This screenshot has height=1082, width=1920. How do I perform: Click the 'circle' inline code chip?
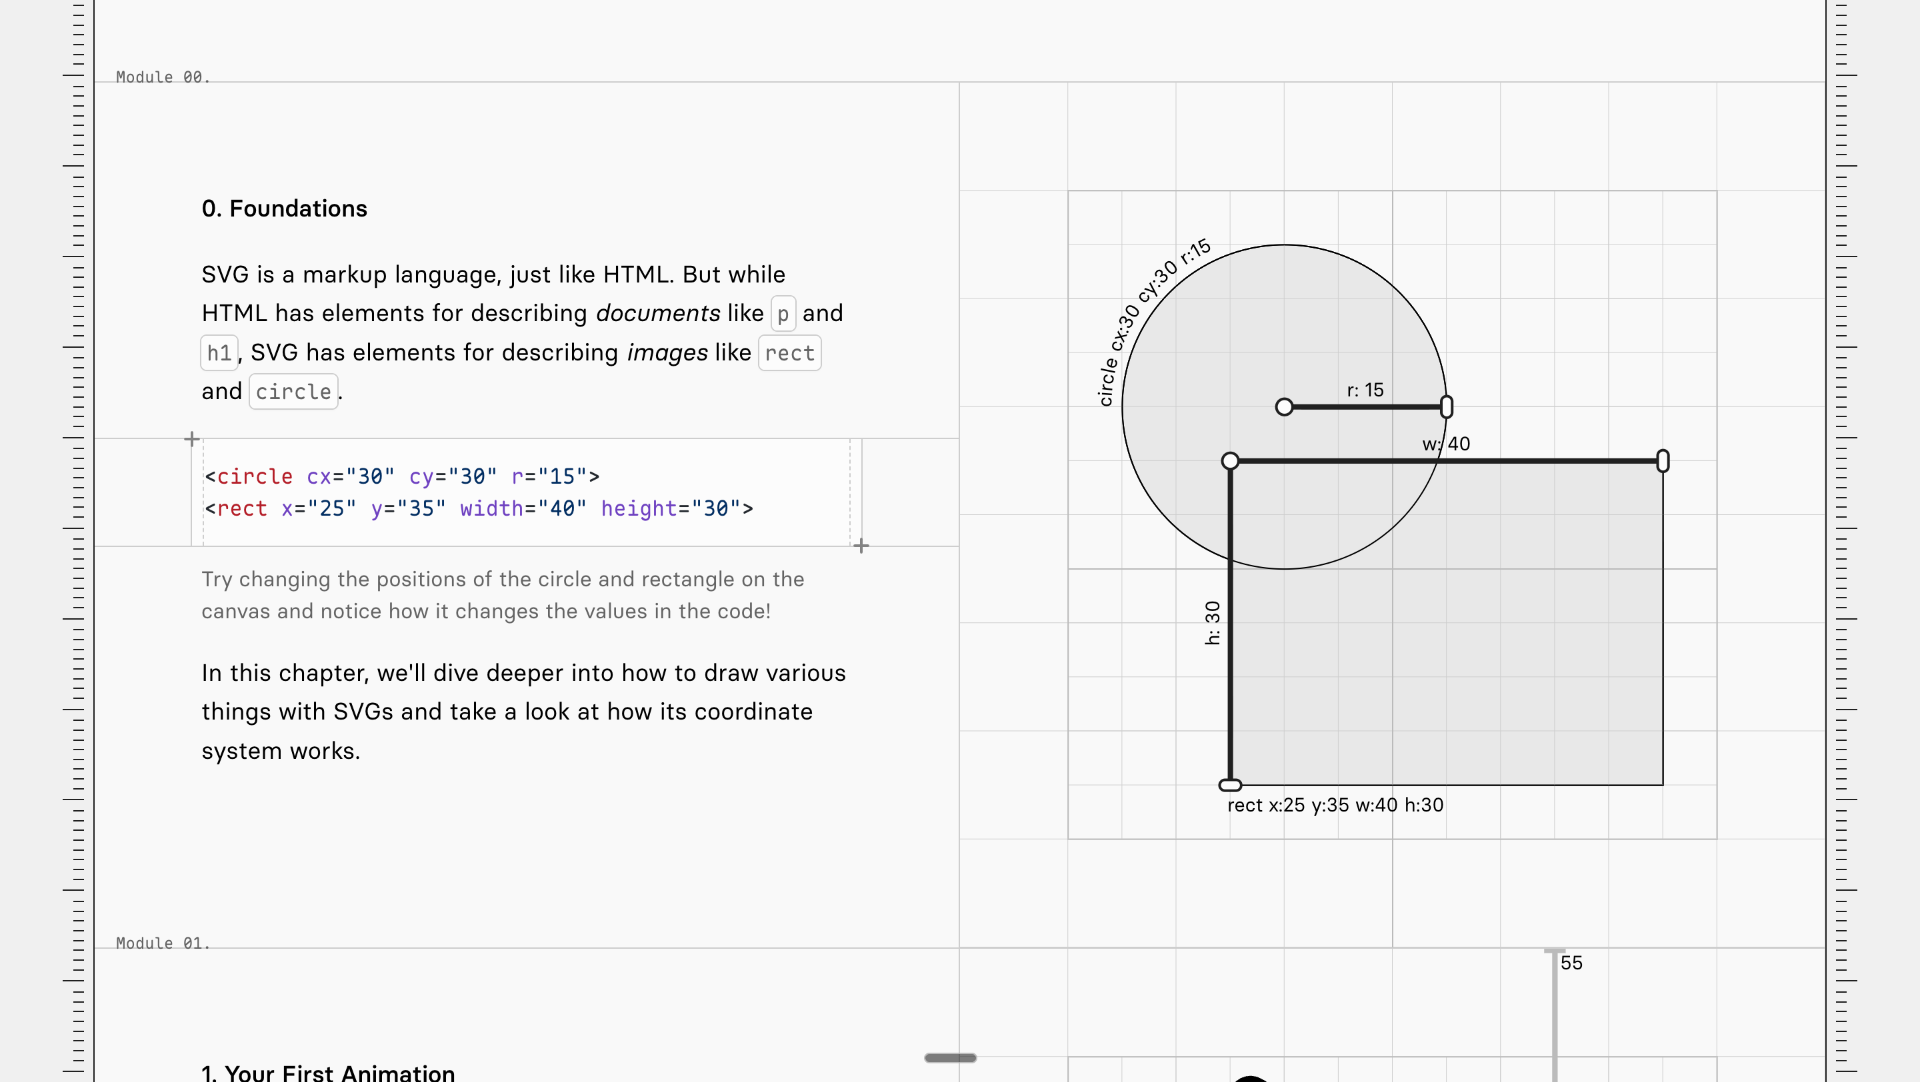(x=293, y=392)
